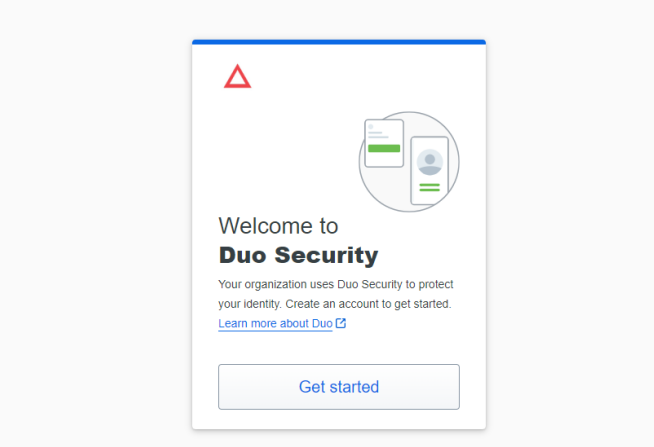Click the word 'Welcome' in the heading
This screenshot has height=447, width=654.
tap(265, 226)
